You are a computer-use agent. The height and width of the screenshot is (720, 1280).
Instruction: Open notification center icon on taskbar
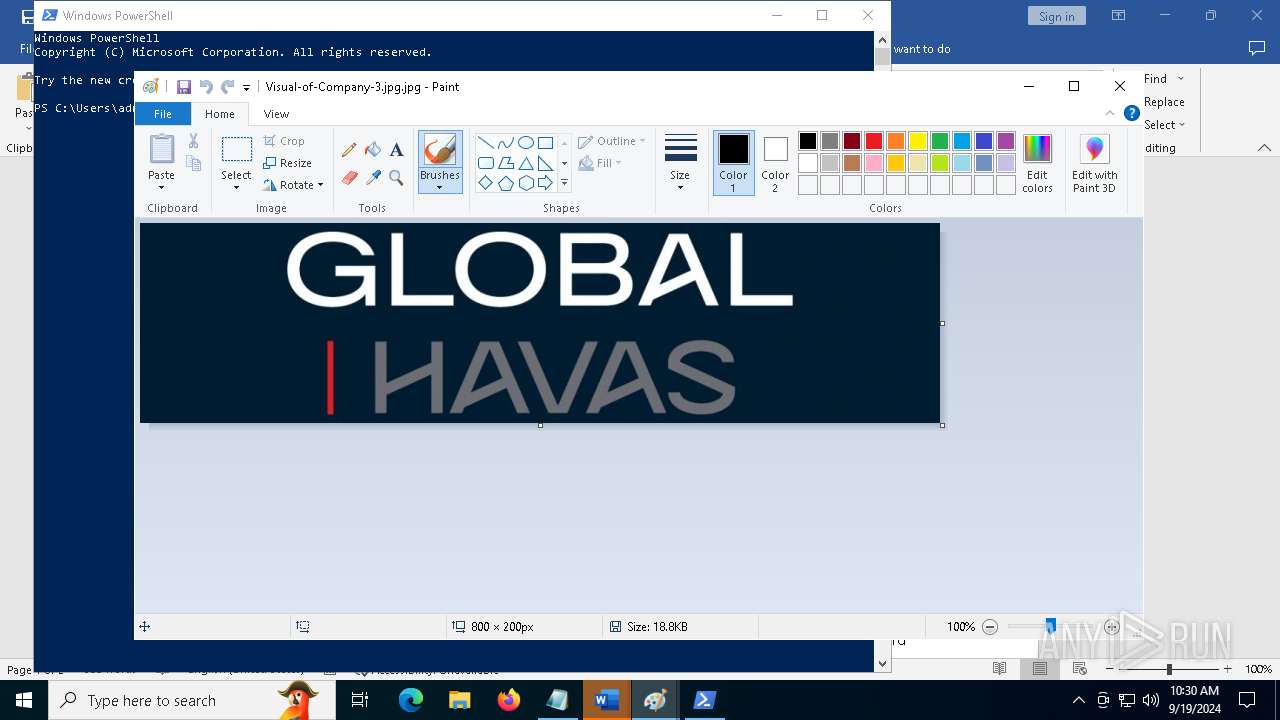[x=1247, y=700]
